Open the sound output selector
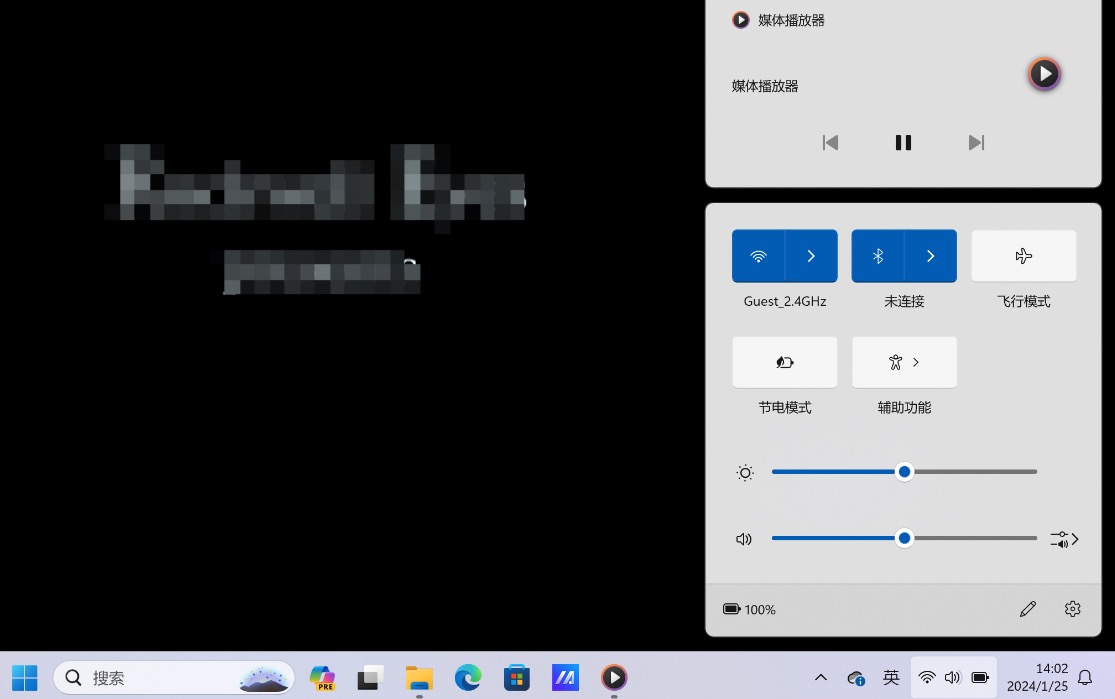The width and height of the screenshot is (1115, 699). pyautogui.click(x=1064, y=539)
